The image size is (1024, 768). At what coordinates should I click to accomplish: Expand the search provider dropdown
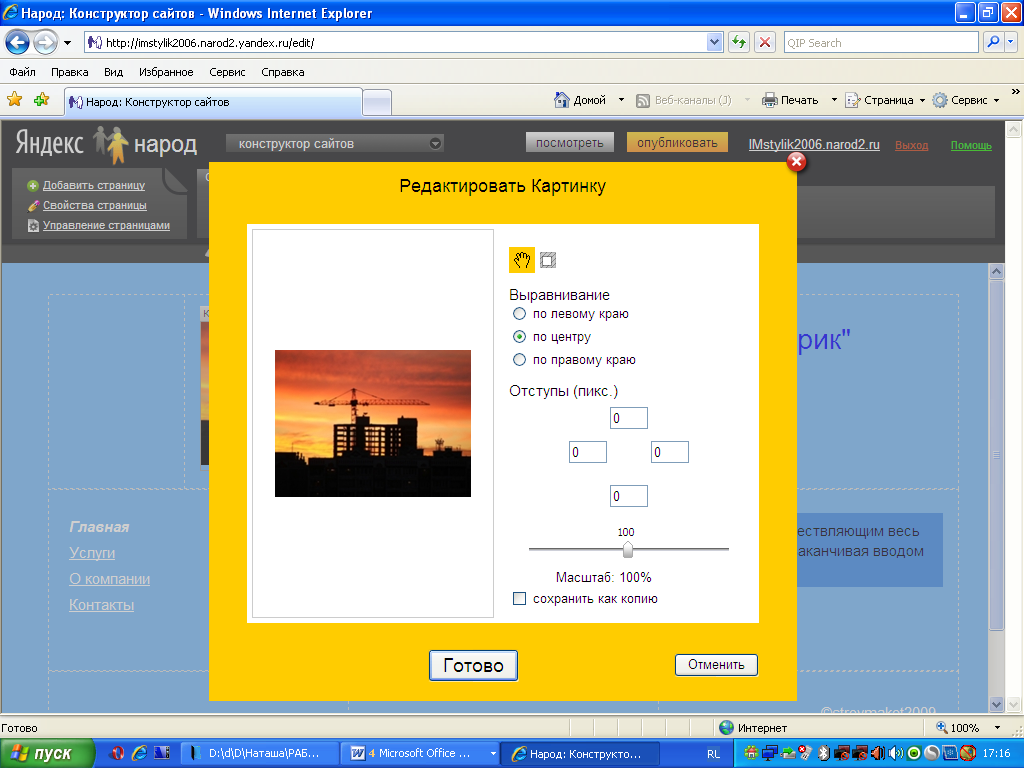pos(1011,42)
